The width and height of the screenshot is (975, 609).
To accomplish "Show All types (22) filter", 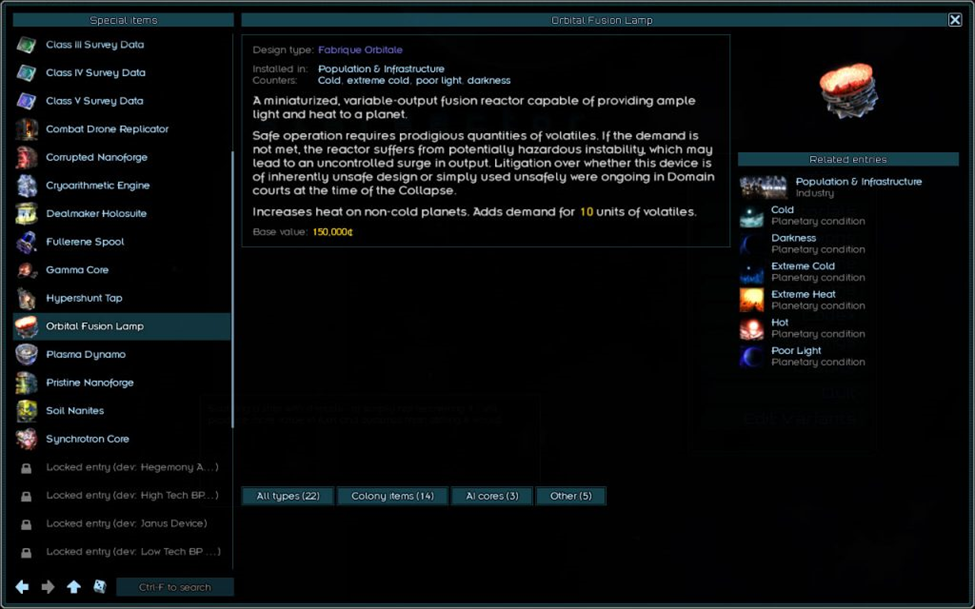I will [288, 496].
